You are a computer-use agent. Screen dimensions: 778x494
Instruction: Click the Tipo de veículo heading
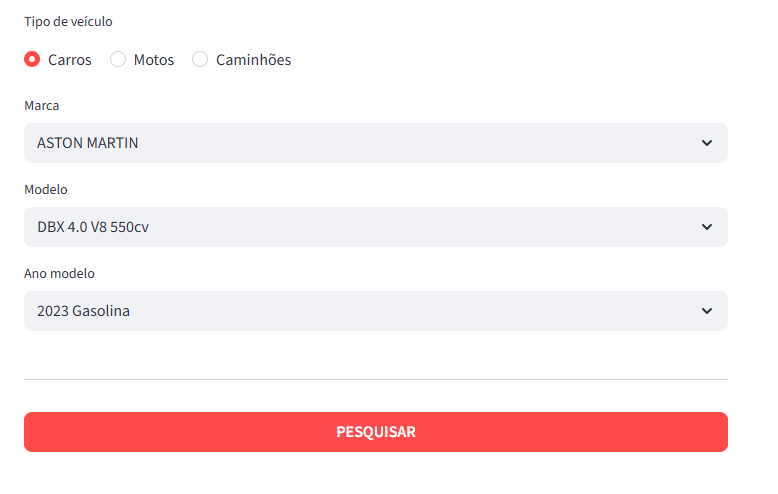click(x=68, y=21)
